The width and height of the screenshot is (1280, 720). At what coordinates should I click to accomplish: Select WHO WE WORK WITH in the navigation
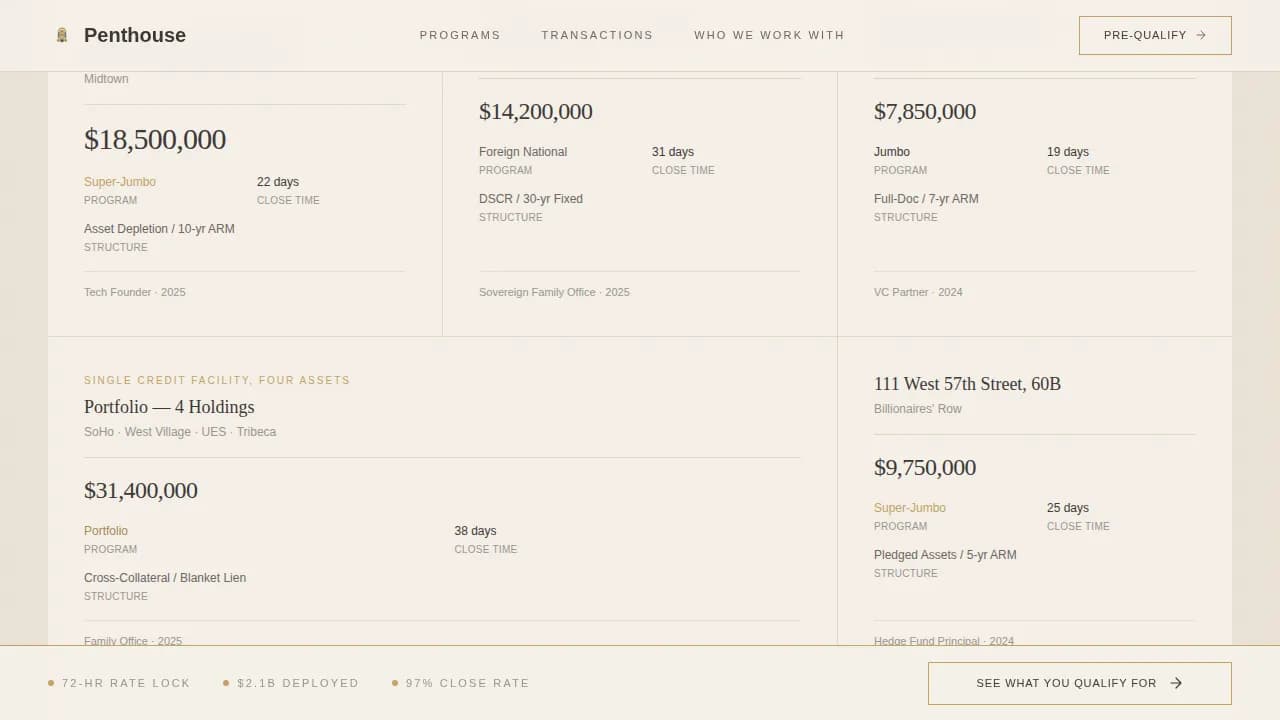pyautogui.click(x=769, y=35)
